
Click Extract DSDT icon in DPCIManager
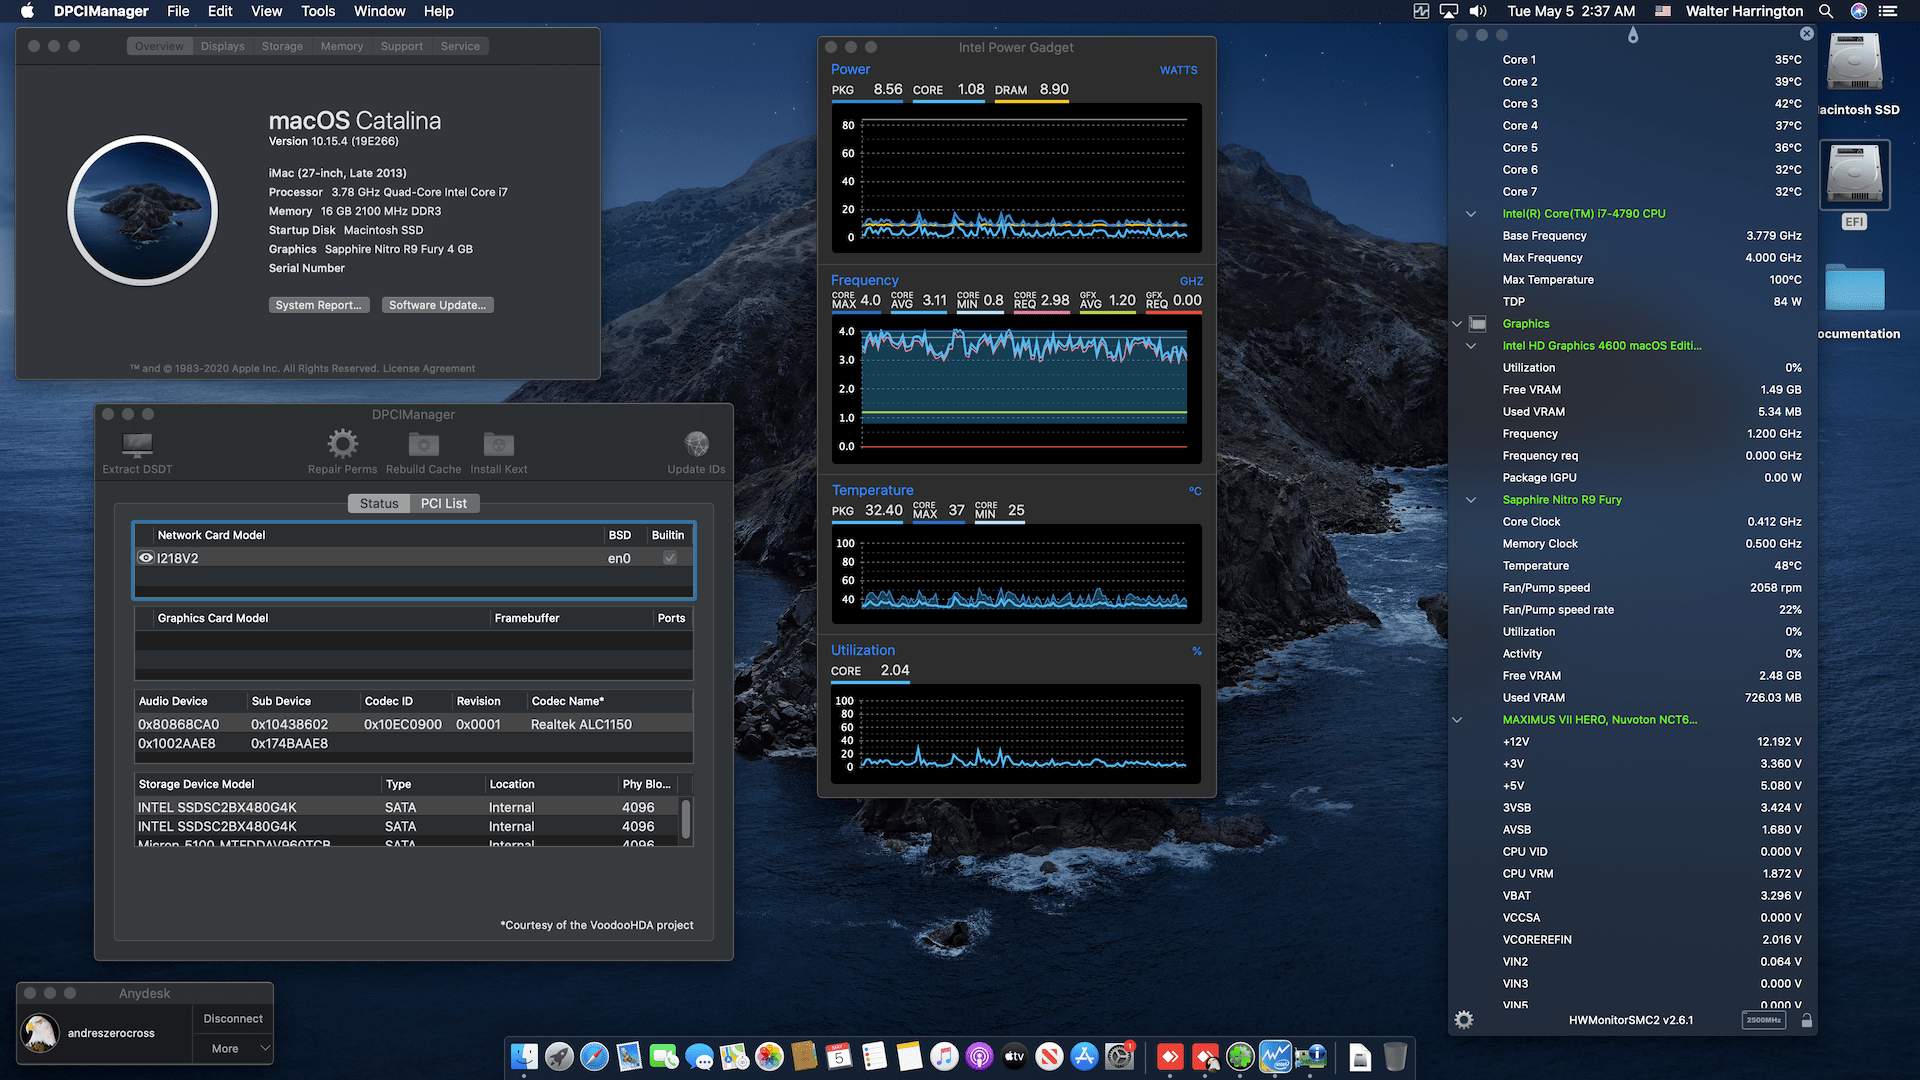click(137, 444)
